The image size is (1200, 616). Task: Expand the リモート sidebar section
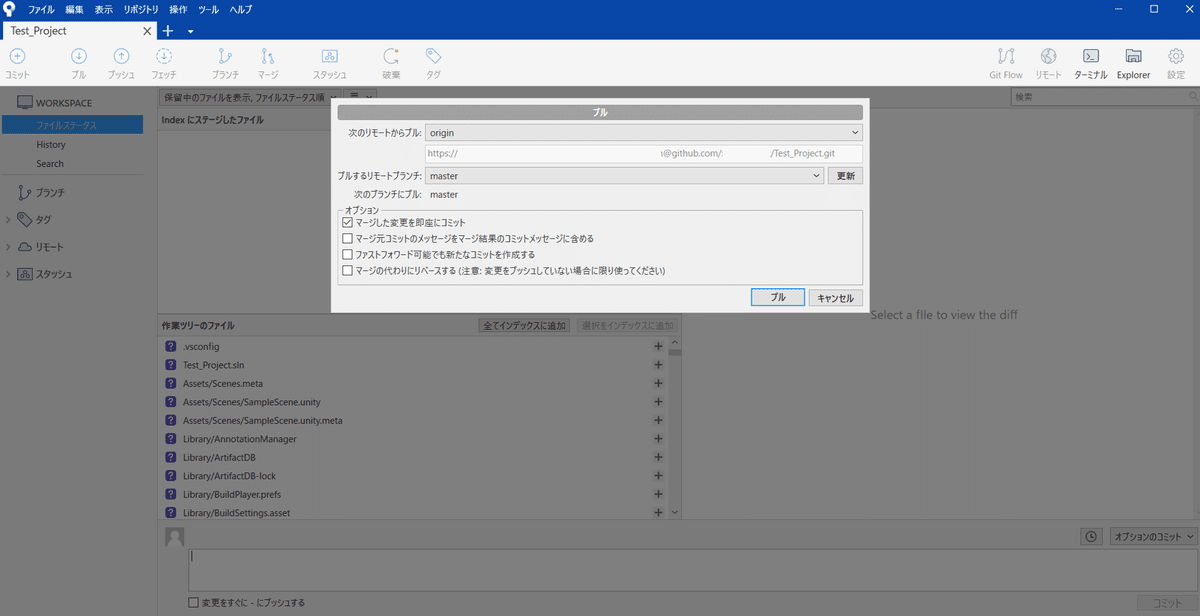(9, 247)
